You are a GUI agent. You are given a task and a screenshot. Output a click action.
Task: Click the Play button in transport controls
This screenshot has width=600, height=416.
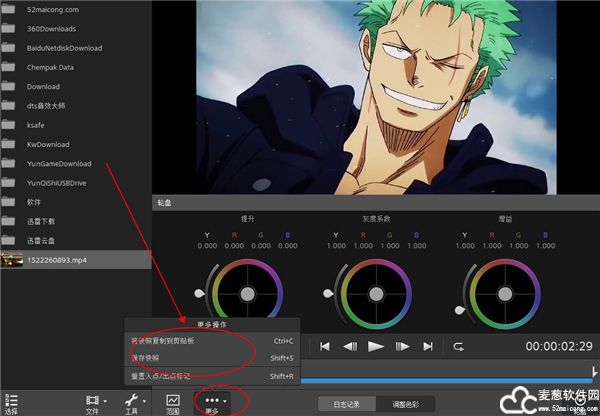point(376,346)
